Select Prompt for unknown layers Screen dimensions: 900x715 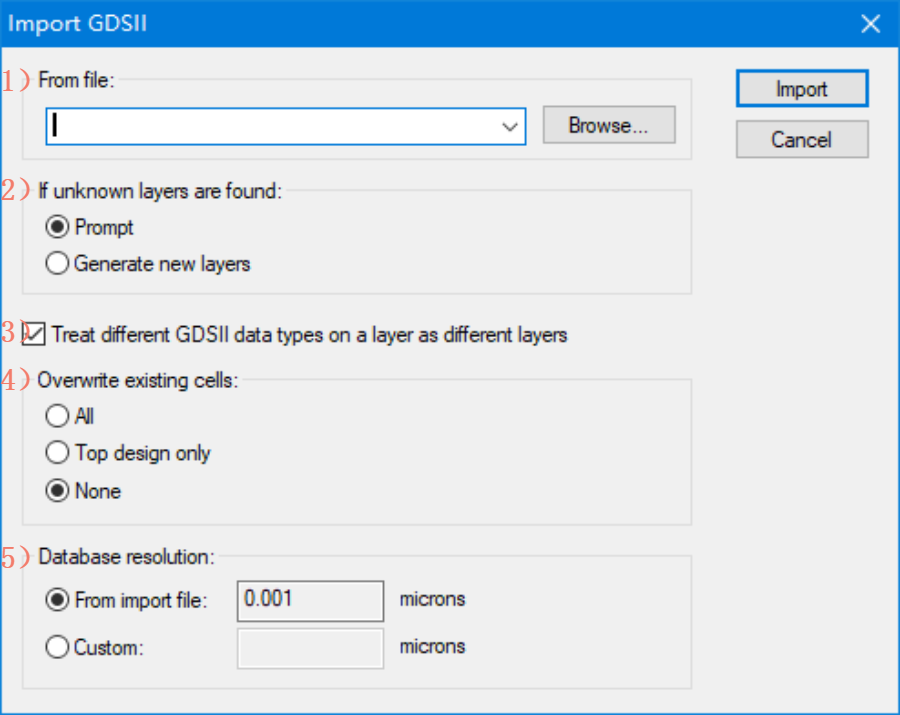[x=58, y=228]
